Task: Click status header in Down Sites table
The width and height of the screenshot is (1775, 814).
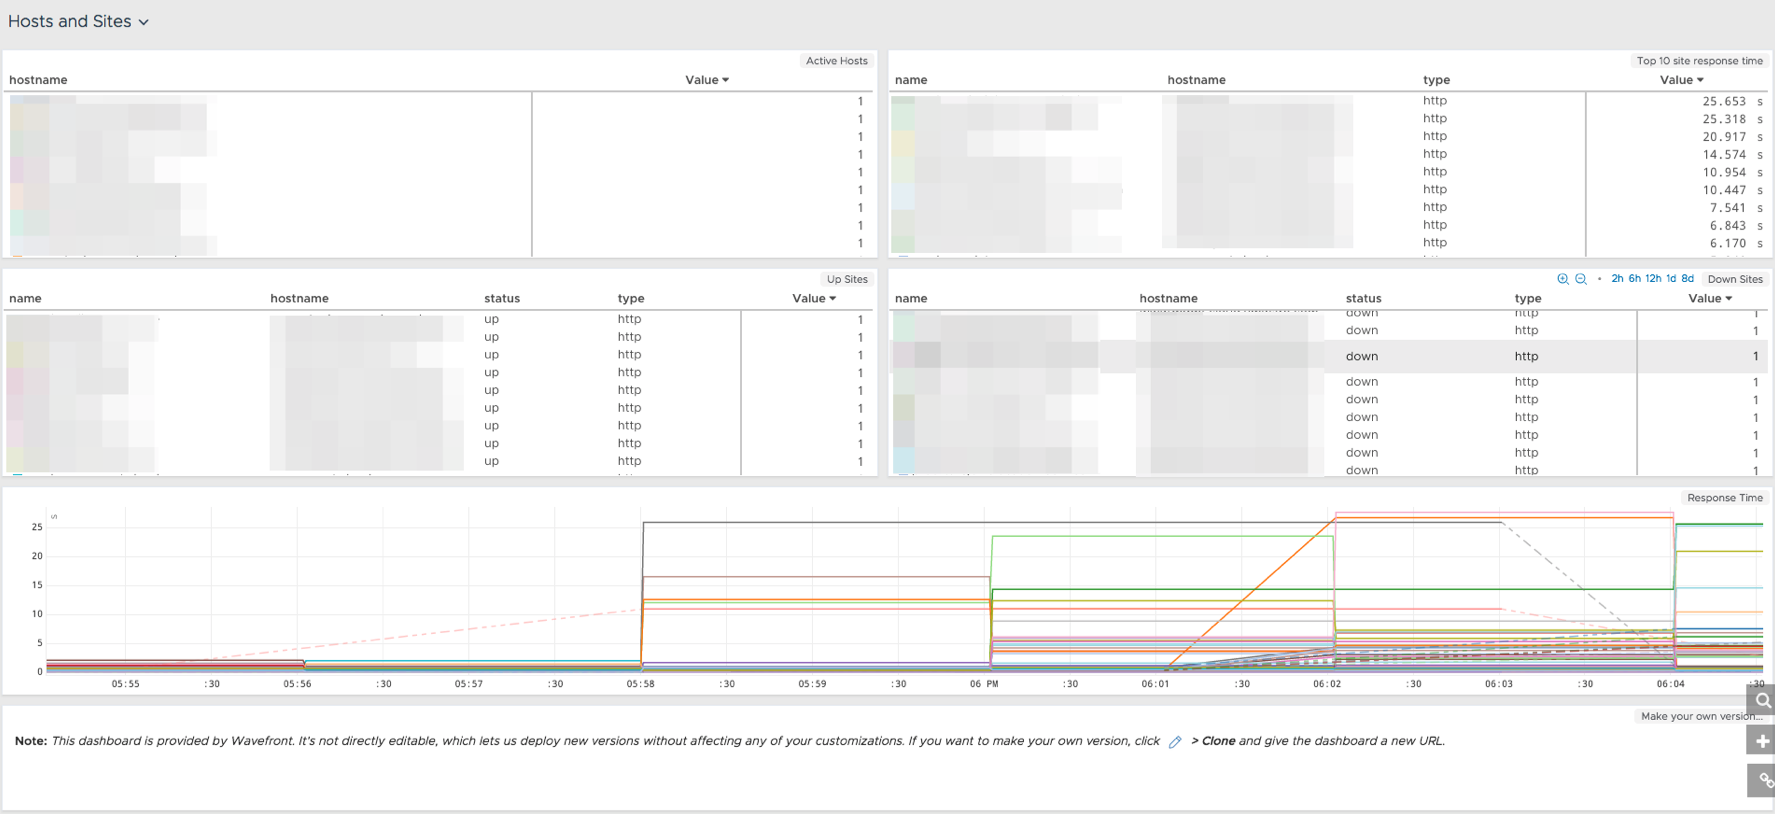Action: point(1363,298)
